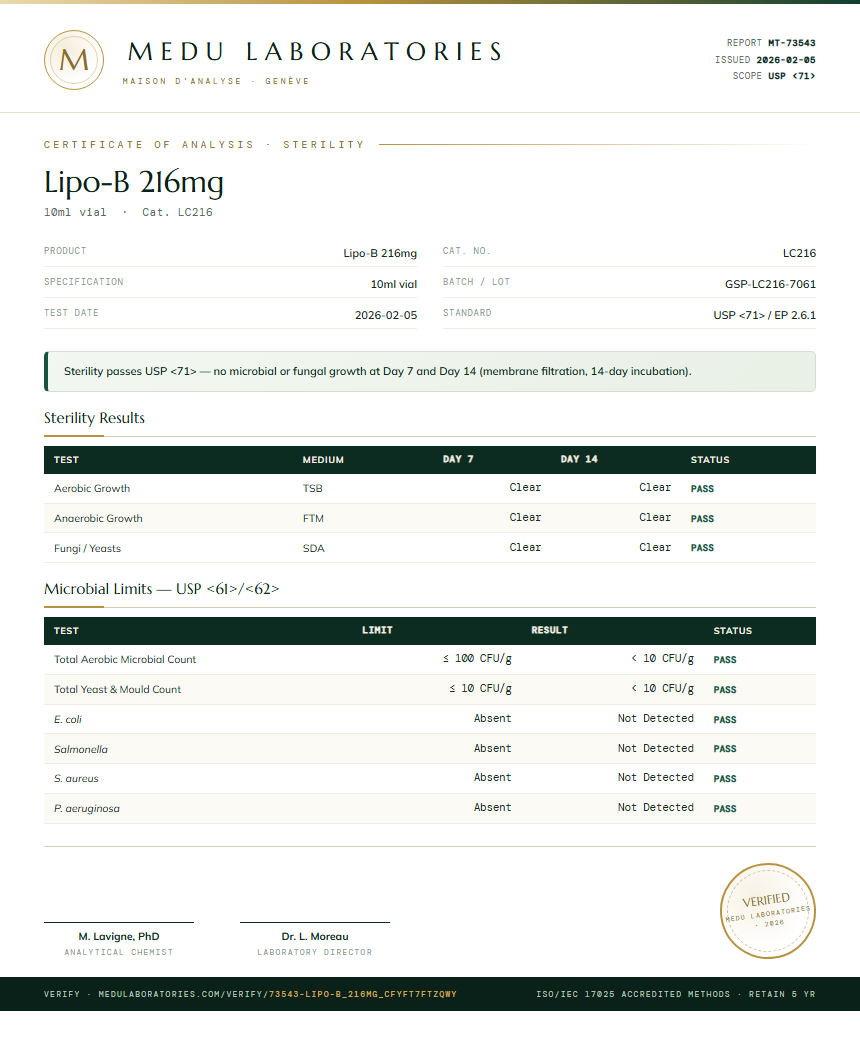The width and height of the screenshot is (860, 1041).
Task: Click the Medu Laboratories M logo
Action: [74, 60]
